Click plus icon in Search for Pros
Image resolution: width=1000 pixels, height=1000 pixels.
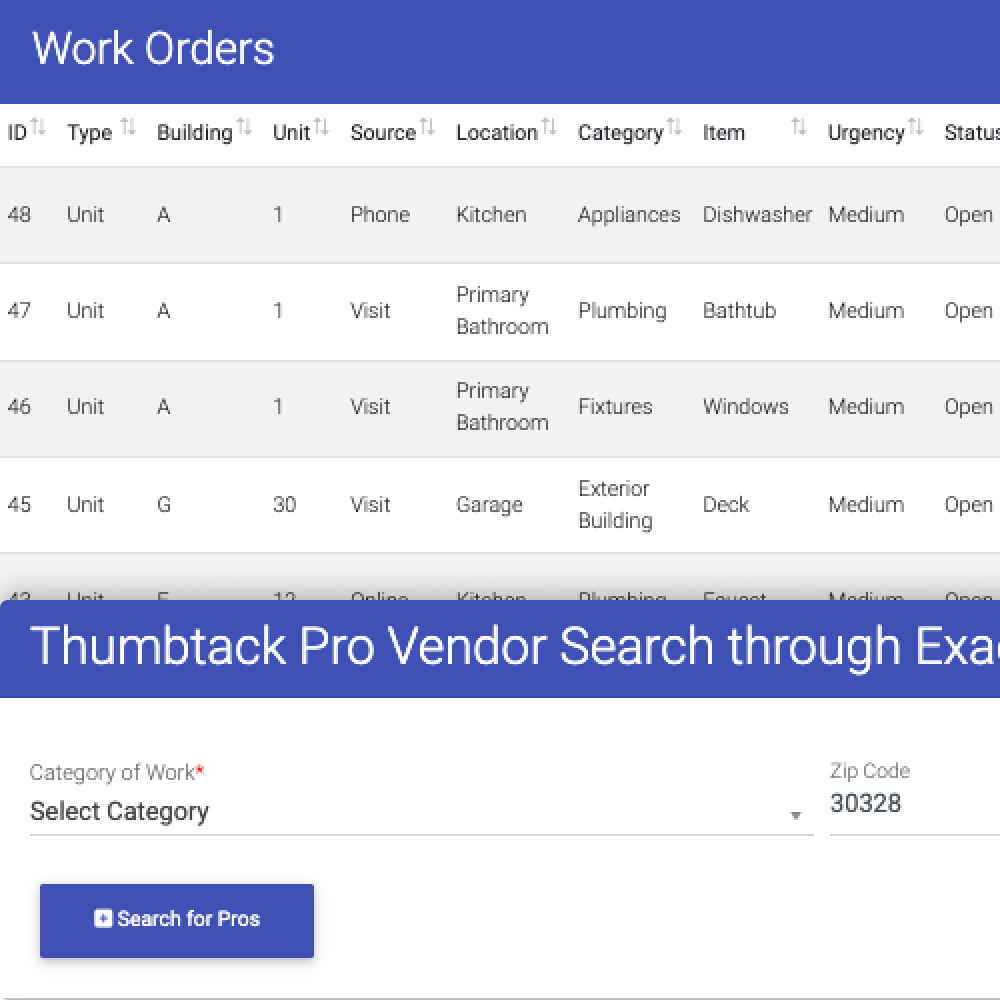click(x=103, y=918)
